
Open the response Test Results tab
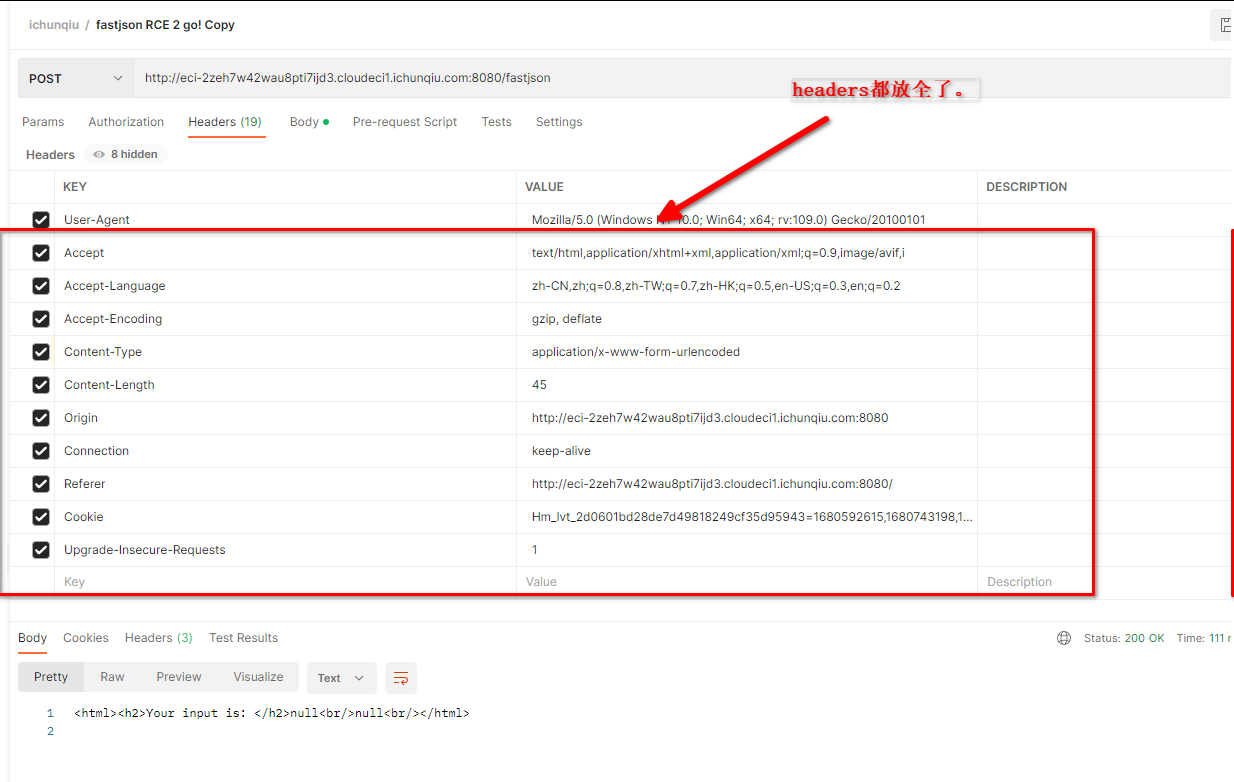coord(243,638)
